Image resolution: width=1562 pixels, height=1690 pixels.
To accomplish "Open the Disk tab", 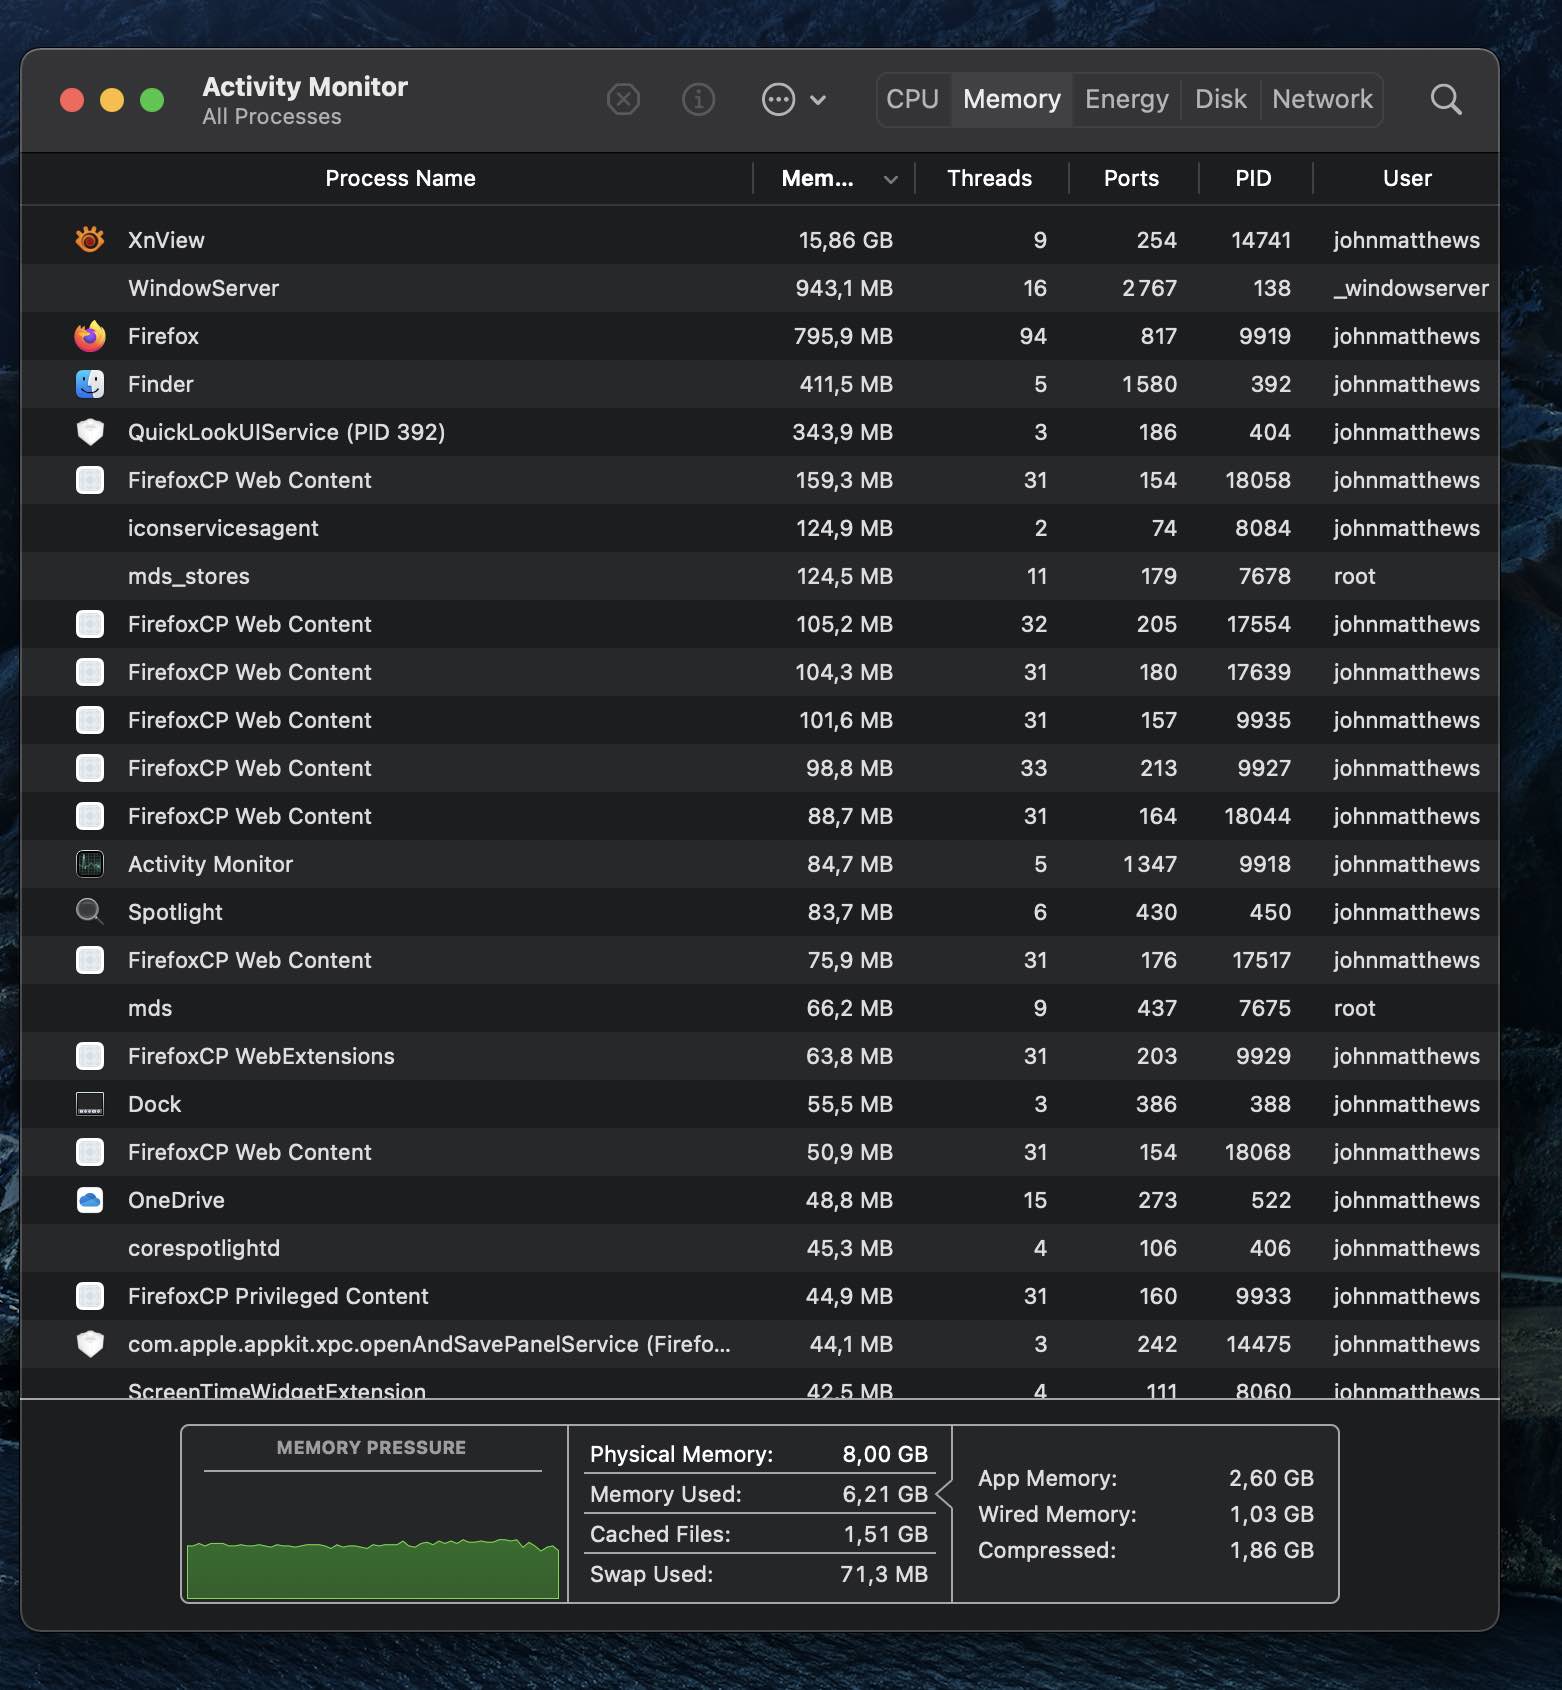I will pyautogui.click(x=1220, y=100).
